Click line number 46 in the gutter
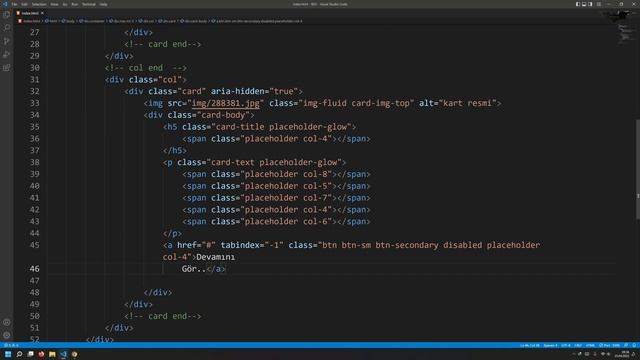640x360 pixels. pyautogui.click(x=34, y=269)
